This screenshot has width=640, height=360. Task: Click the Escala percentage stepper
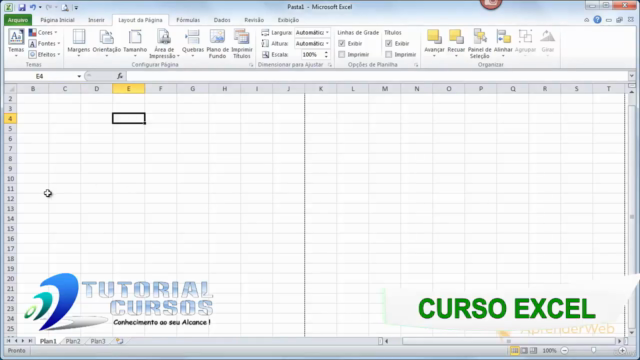(x=326, y=54)
